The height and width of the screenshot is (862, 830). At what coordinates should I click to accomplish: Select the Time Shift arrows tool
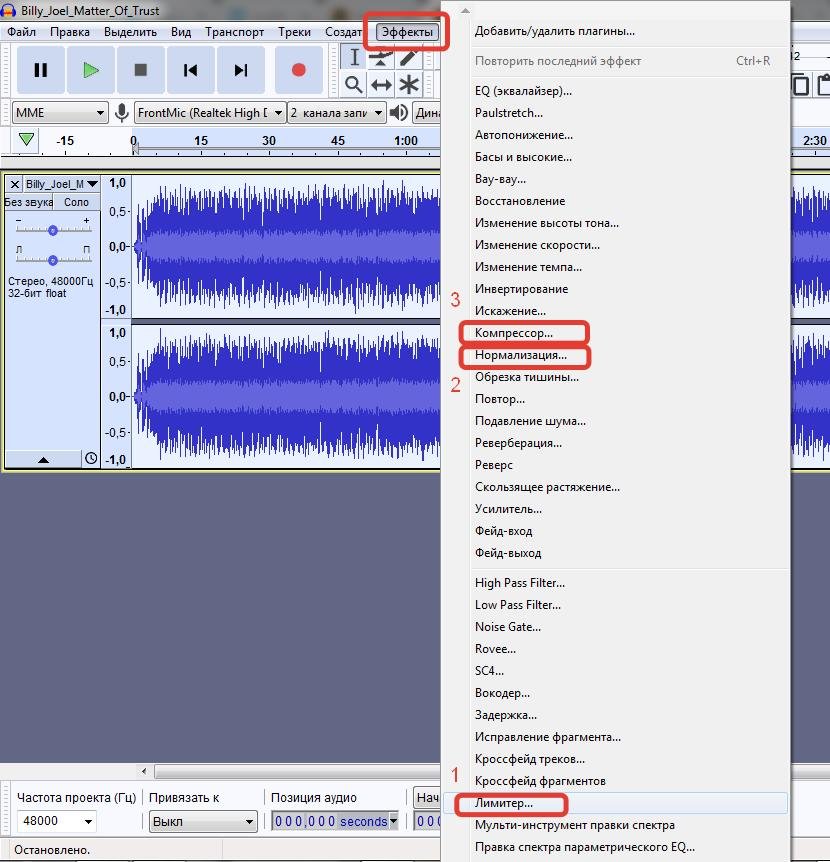381,84
